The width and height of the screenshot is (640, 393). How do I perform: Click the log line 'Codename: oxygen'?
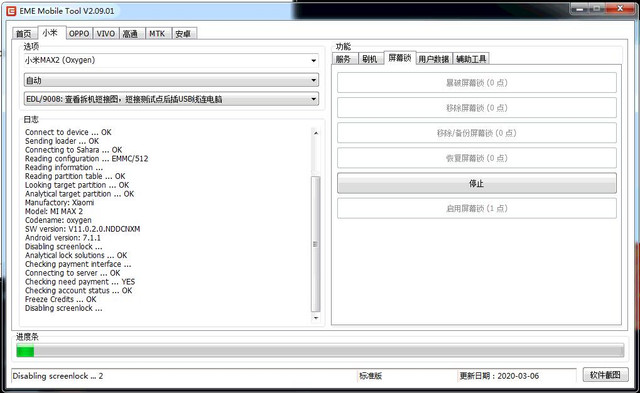point(58,220)
